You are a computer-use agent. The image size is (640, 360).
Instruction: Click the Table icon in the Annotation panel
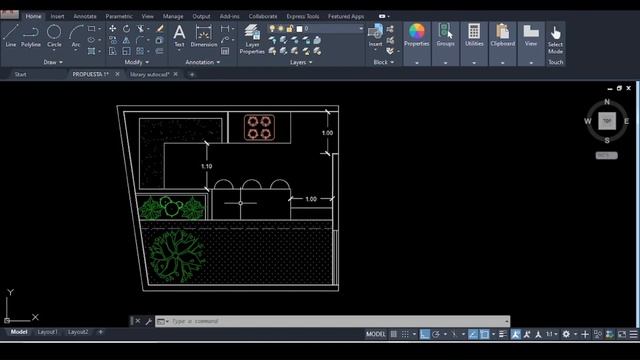pyautogui.click(x=225, y=51)
